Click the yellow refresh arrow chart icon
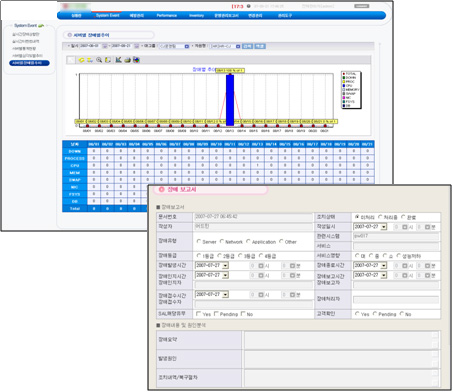 click(x=81, y=60)
